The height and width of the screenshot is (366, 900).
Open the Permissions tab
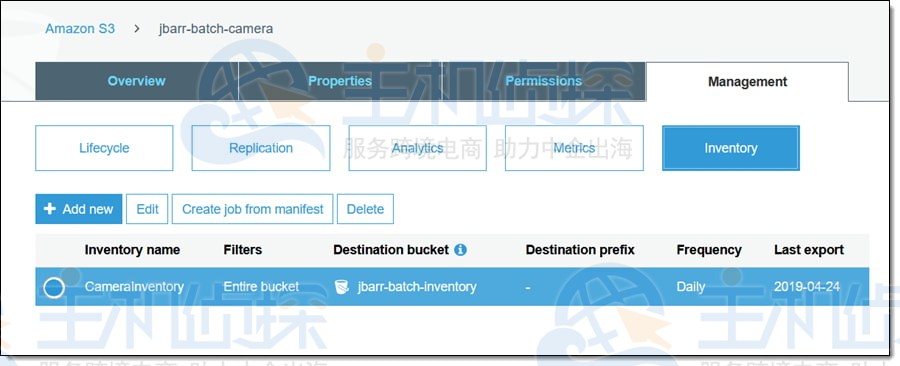pyautogui.click(x=544, y=81)
